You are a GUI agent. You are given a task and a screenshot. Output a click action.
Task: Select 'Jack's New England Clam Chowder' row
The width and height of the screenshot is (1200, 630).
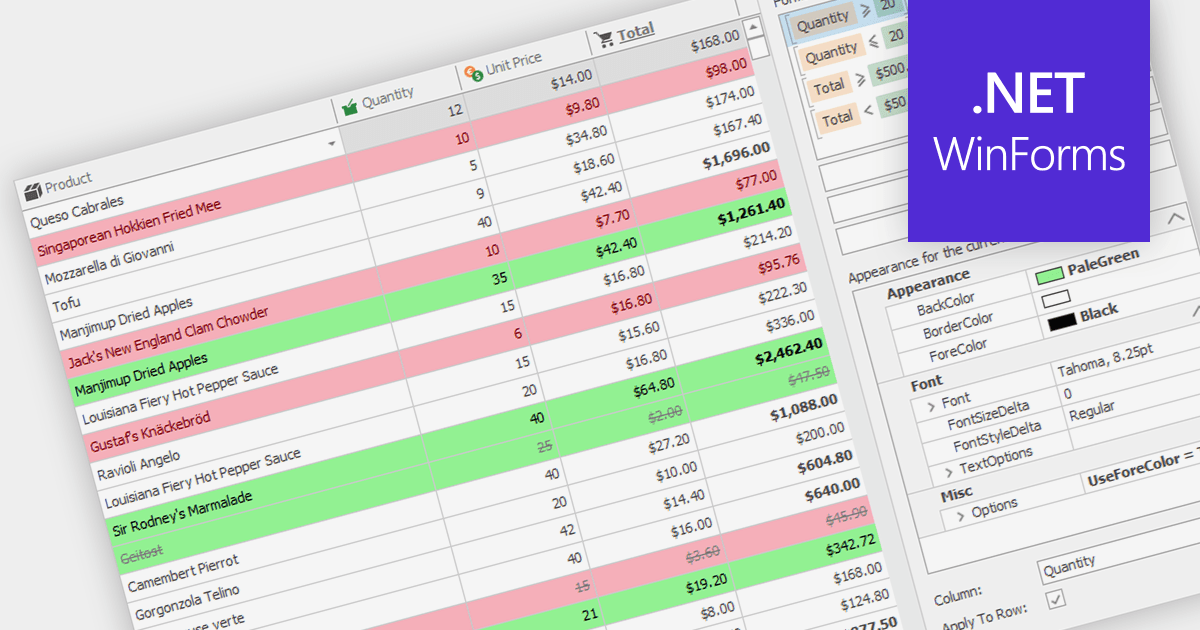click(x=167, y=337)
